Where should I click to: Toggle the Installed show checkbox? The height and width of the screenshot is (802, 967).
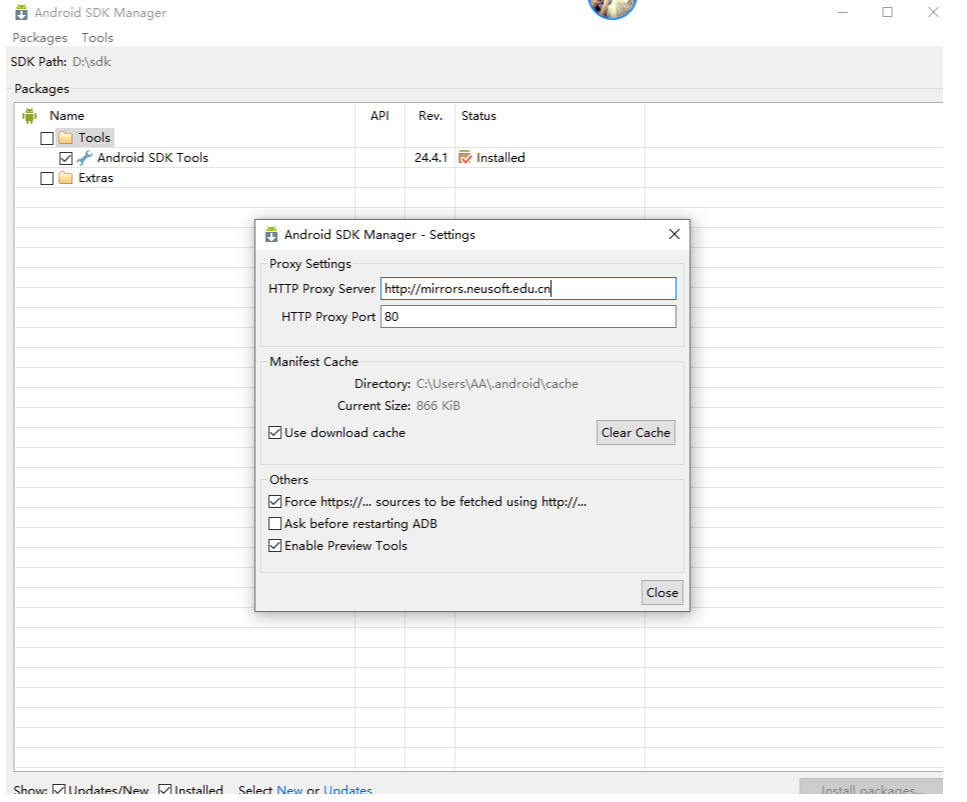click(x=165, y=789)
